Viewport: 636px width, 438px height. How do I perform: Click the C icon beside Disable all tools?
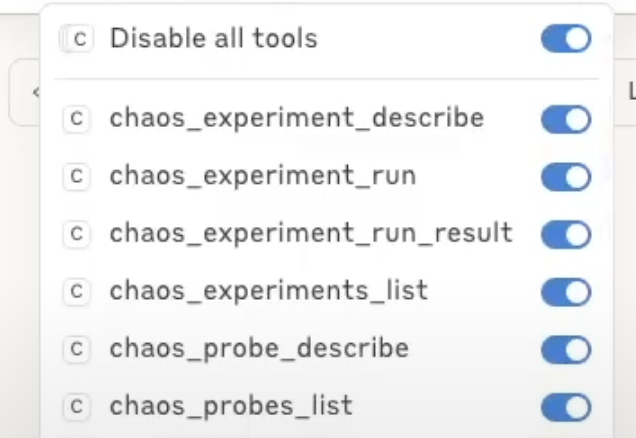coord(79,39)
